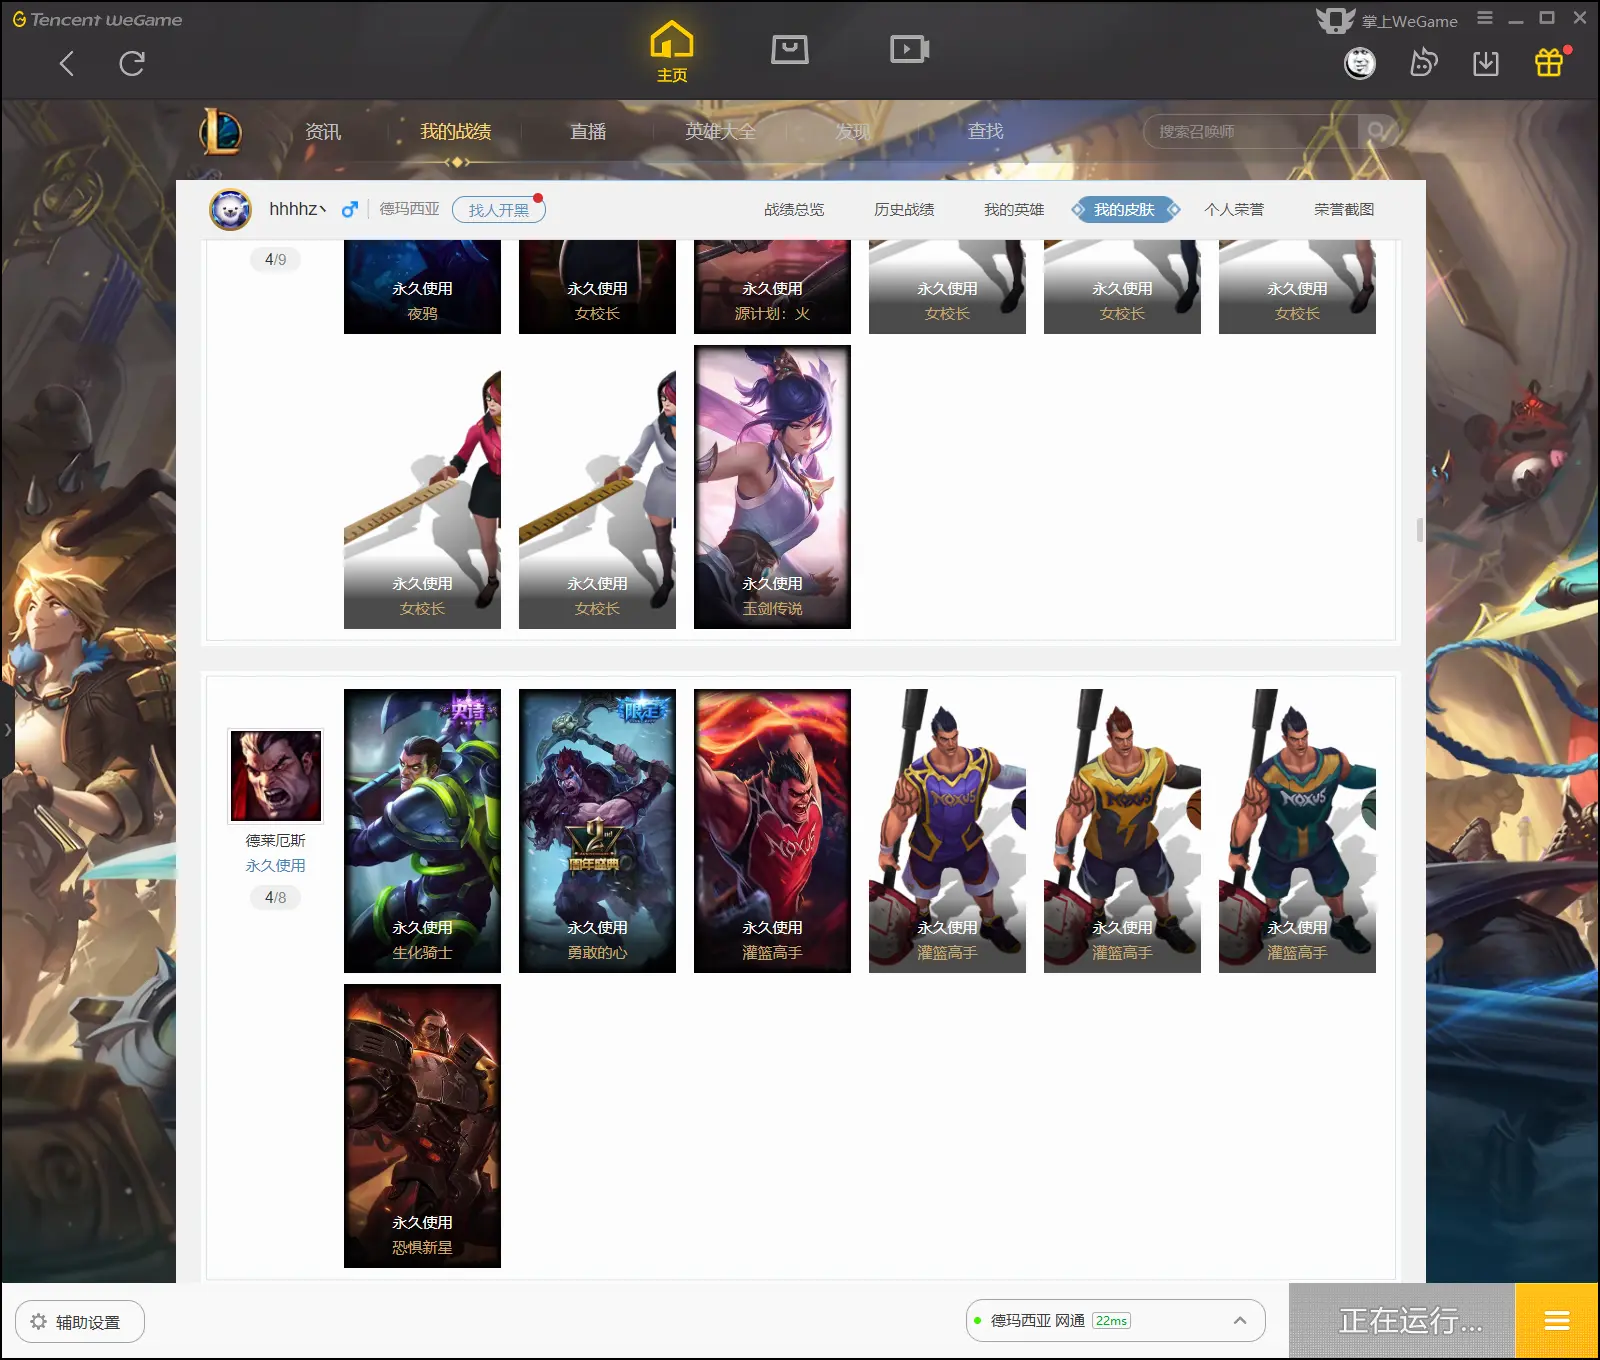Viewport: 1600px width, 1360px height.
Task: Open the 发现 tab
Action: point(853,131)
